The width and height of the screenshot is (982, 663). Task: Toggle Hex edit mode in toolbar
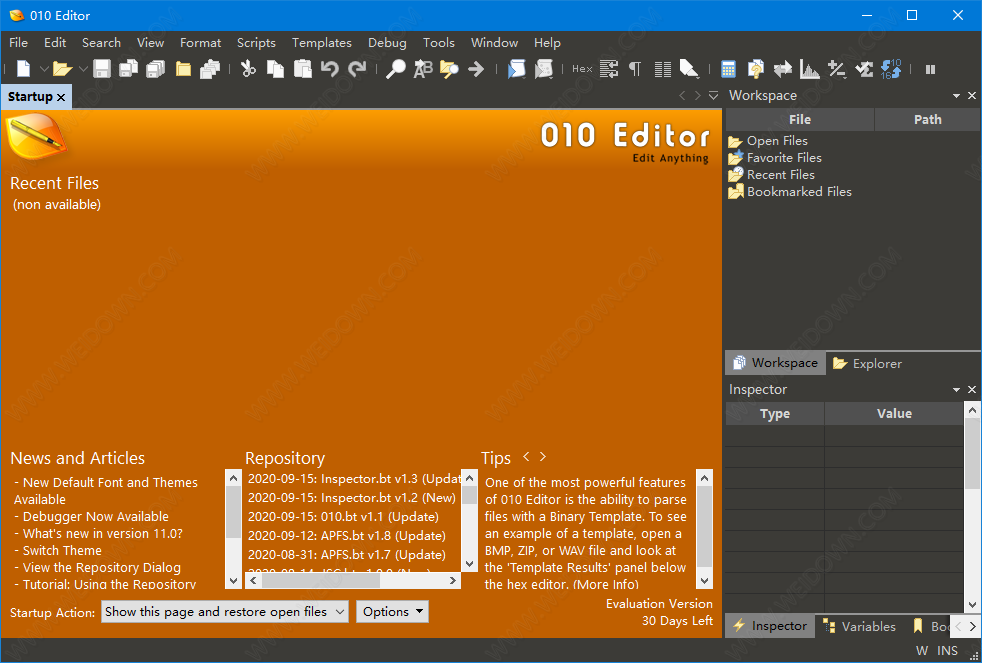tap(582, 69)
